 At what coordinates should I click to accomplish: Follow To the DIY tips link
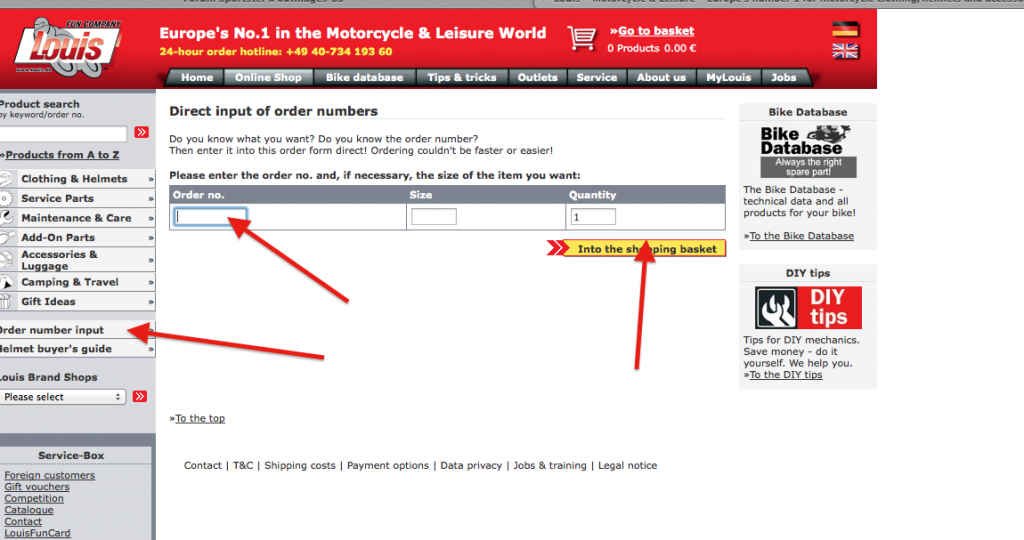coord(786,375)
